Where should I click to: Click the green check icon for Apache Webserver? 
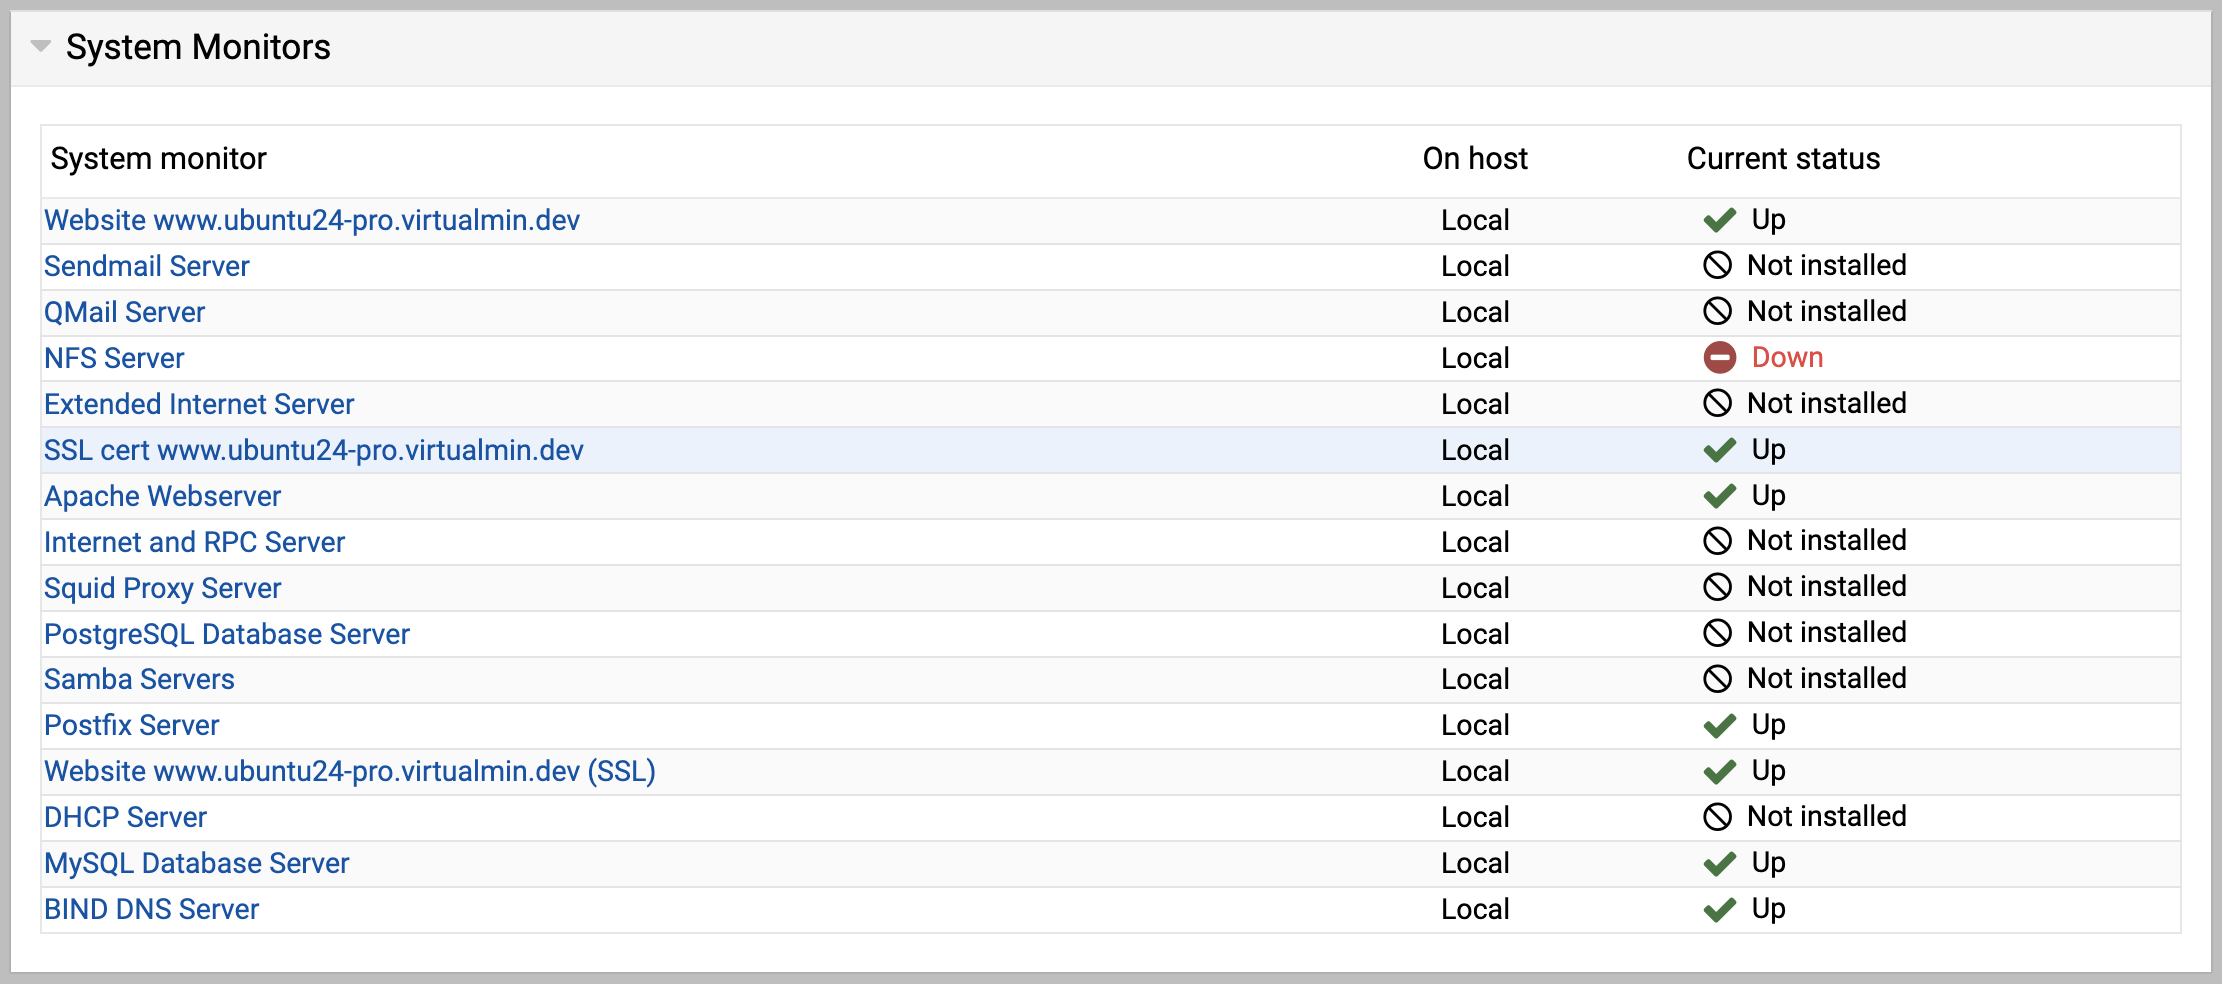point(1720,496)
